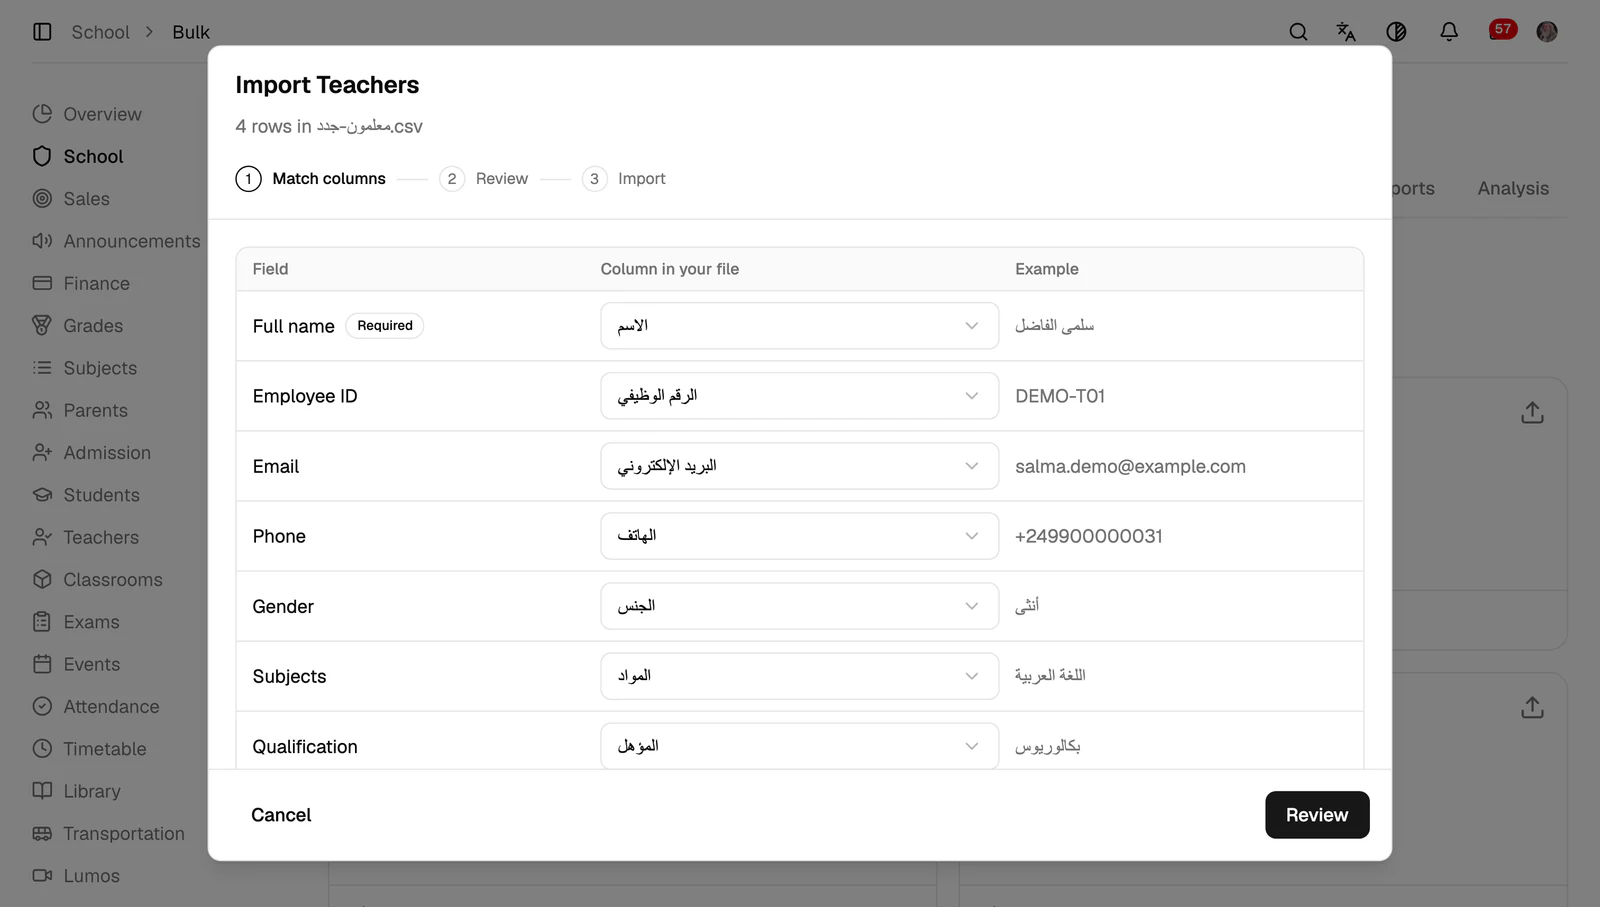Open the Email column dropdown
Viewport: 1600px width, 907px height.
point(799,466)
